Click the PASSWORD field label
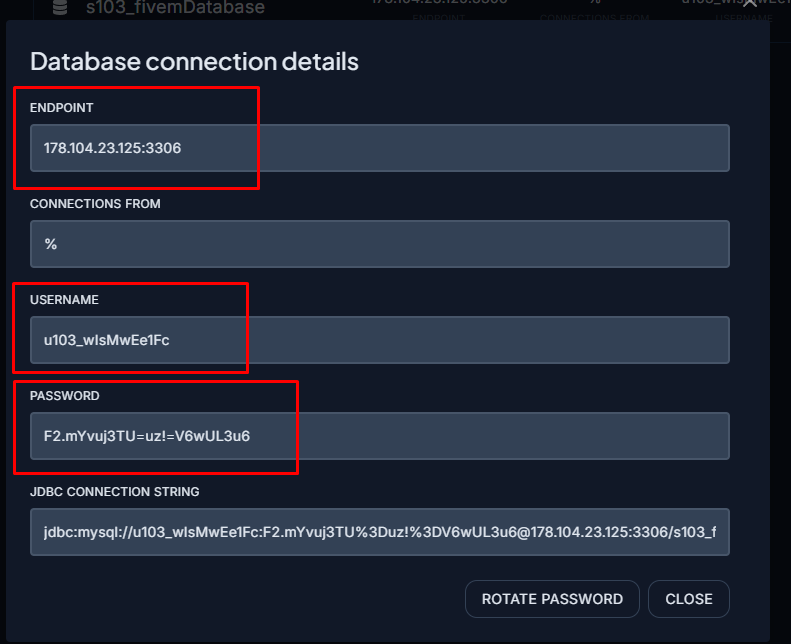The height and width of the screenshot is (644, 791). pos(64,396)
